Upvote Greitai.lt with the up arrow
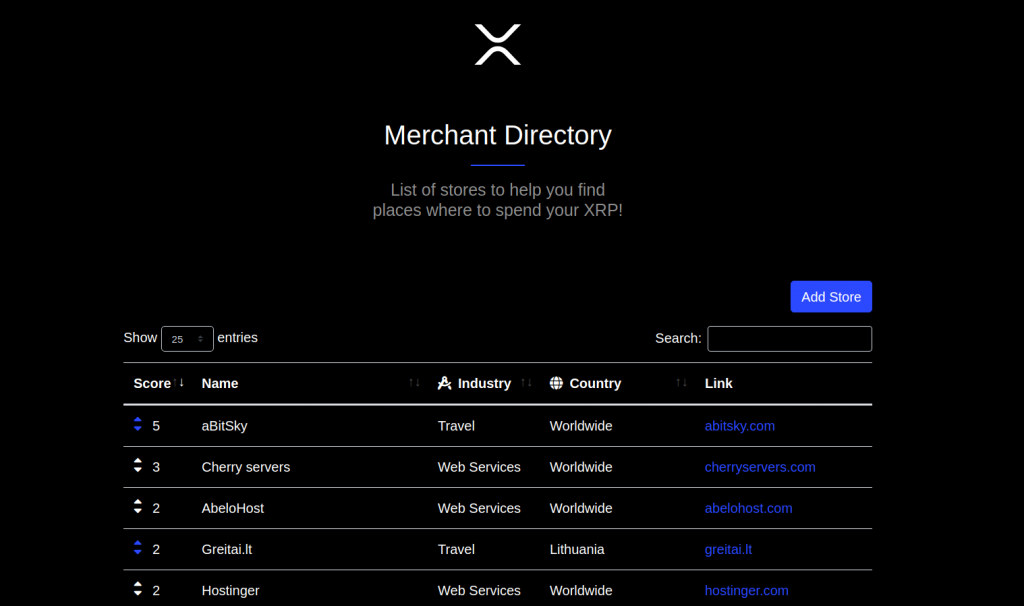 [x=138, y=543]
